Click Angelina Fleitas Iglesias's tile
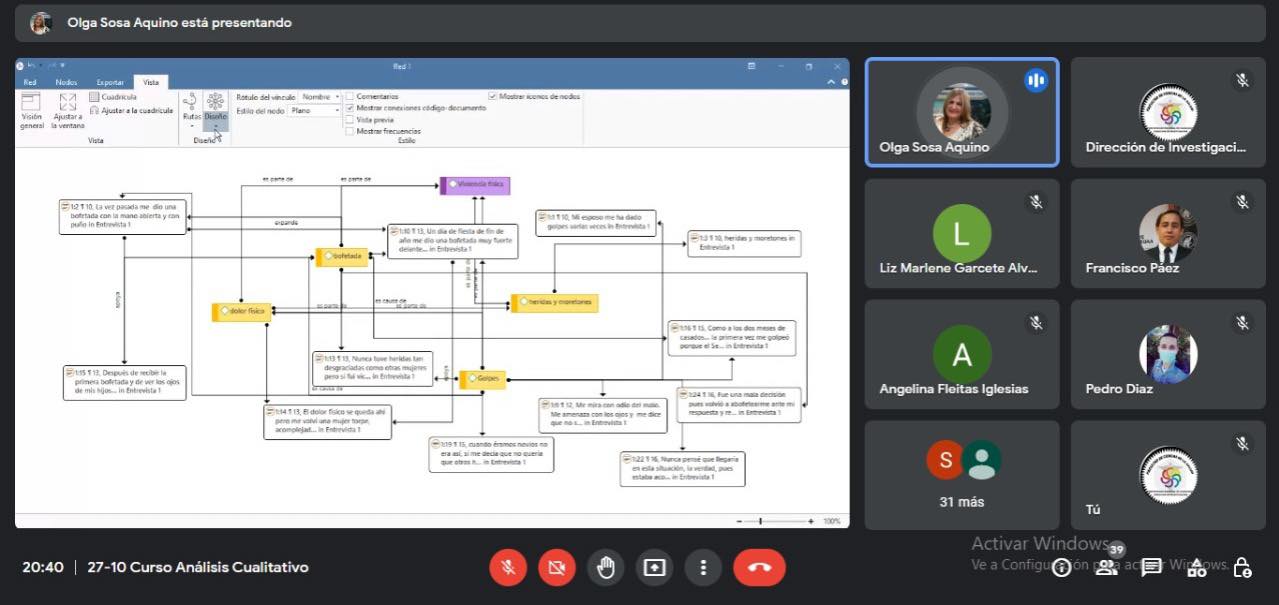This screenshot has width=1279, height=605. pos(961,354)
